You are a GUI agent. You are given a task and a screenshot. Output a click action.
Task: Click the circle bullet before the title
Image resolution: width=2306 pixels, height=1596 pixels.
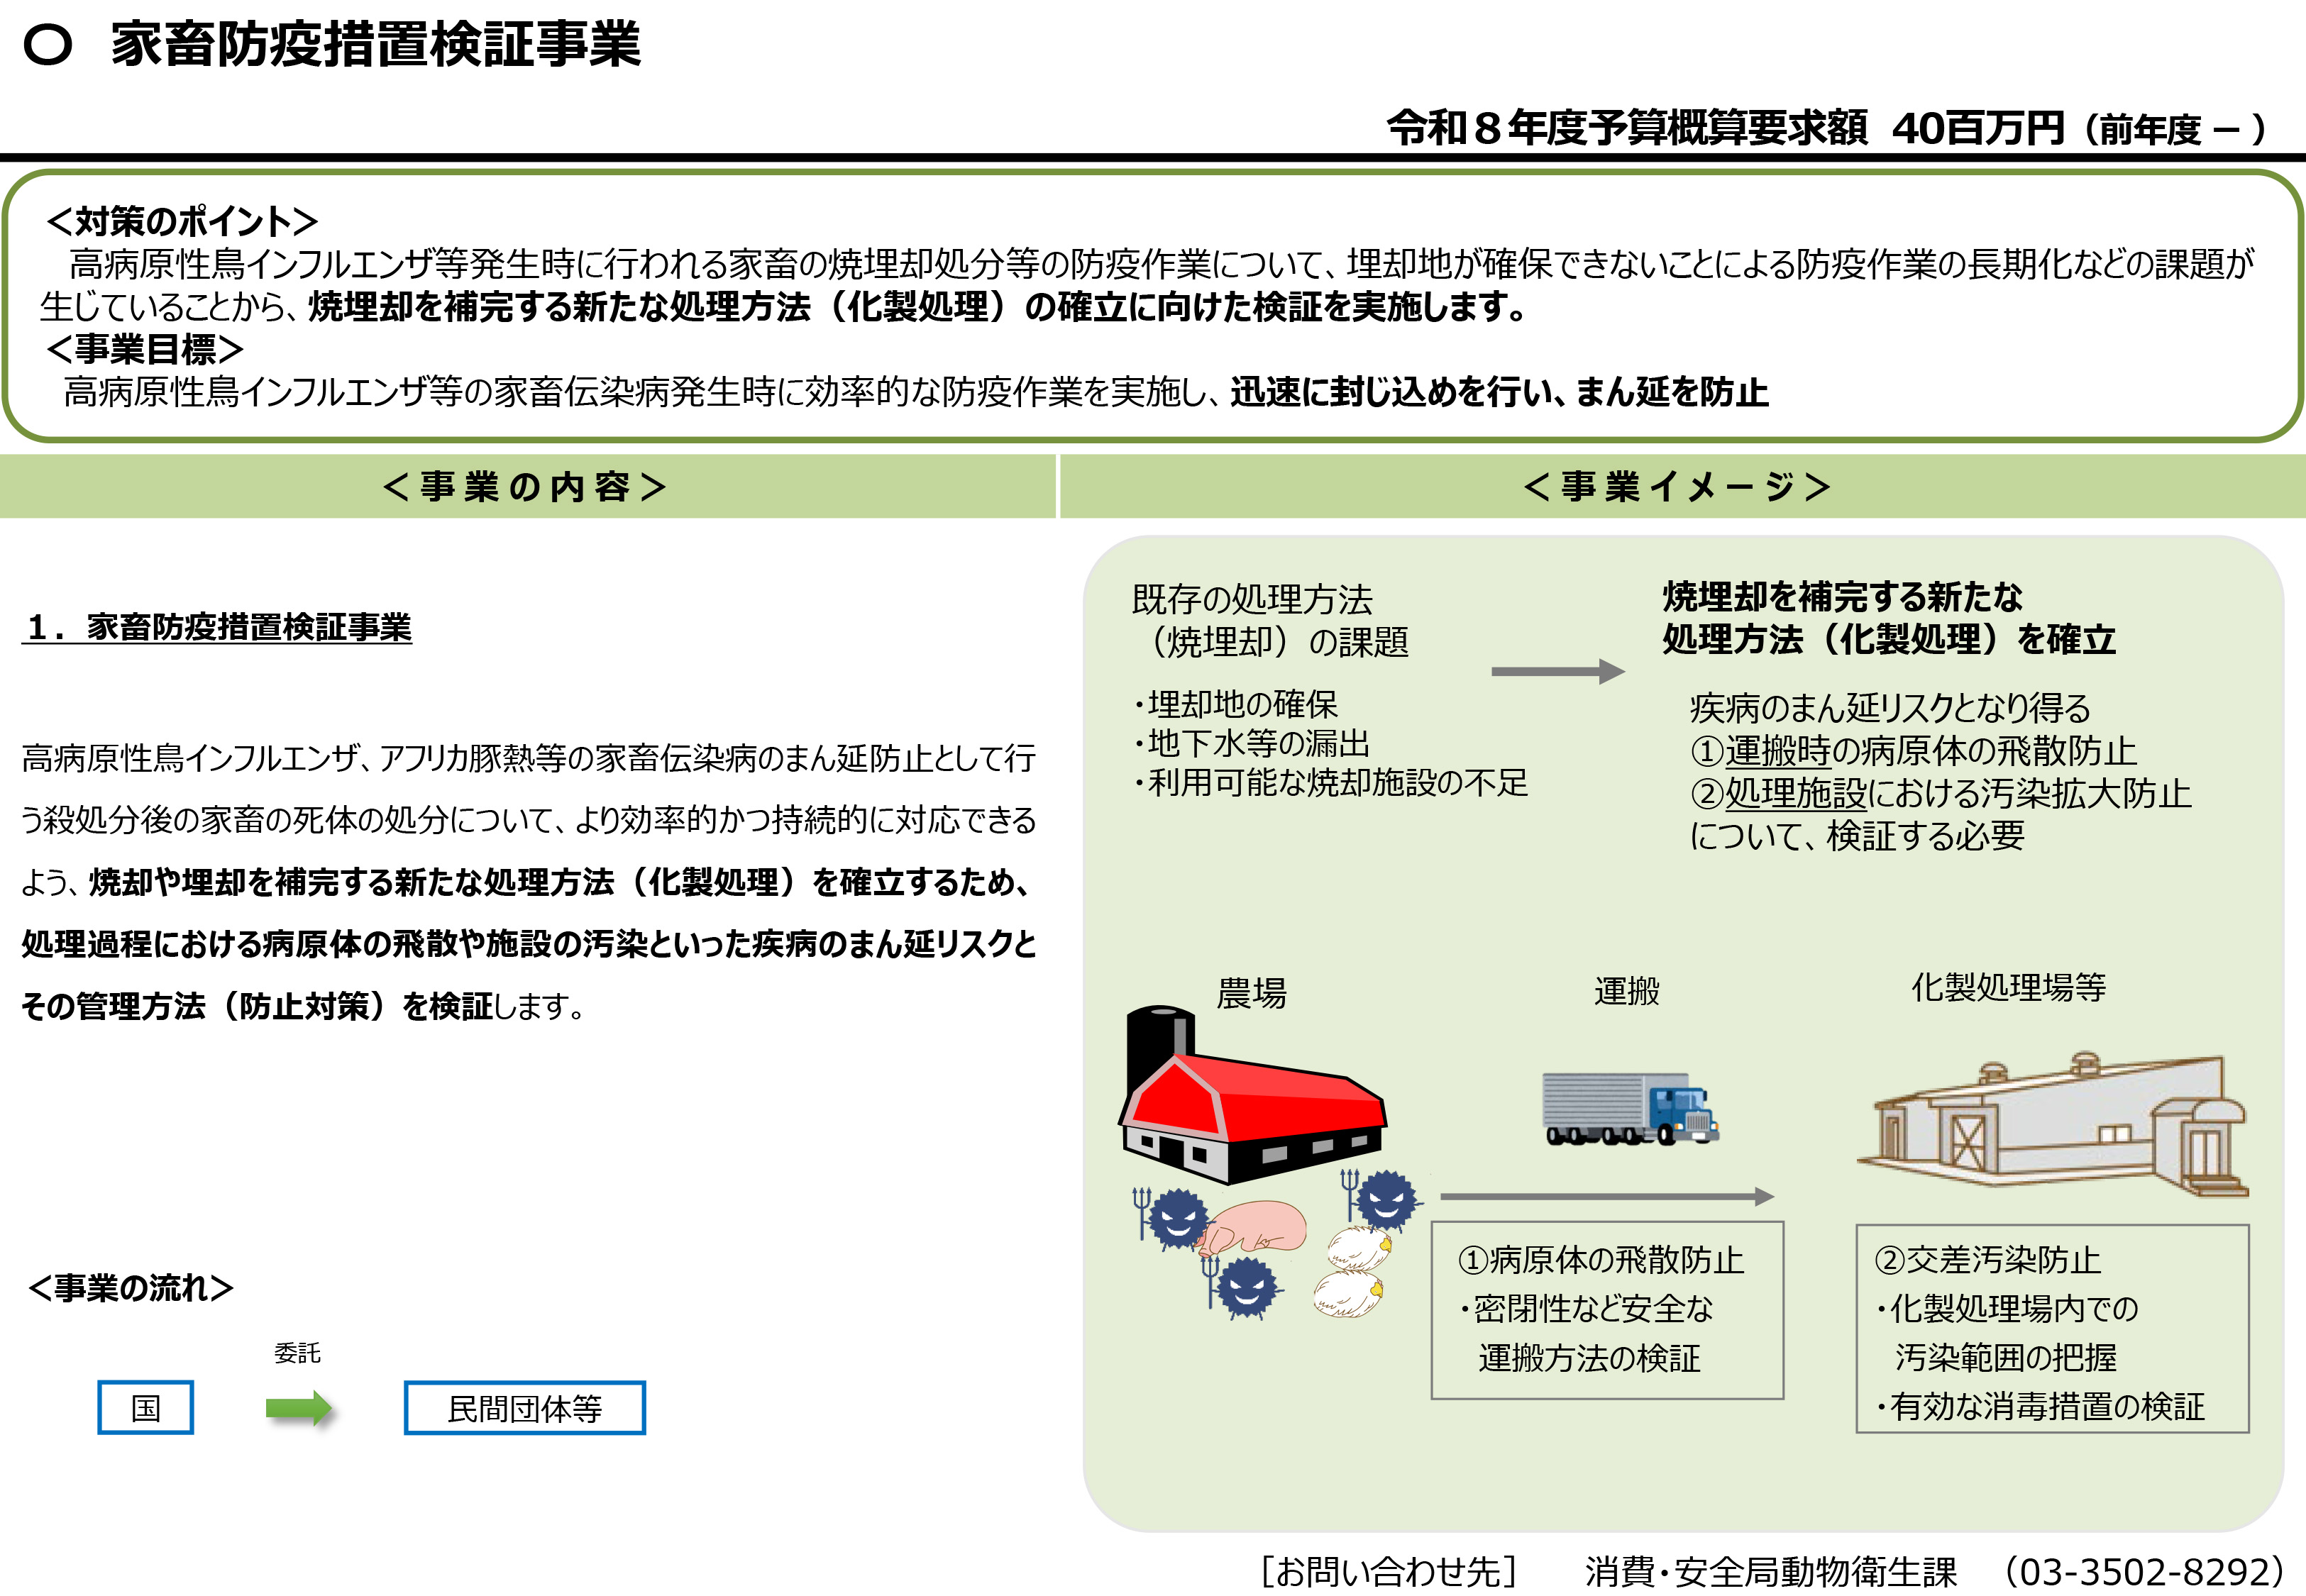47,45
